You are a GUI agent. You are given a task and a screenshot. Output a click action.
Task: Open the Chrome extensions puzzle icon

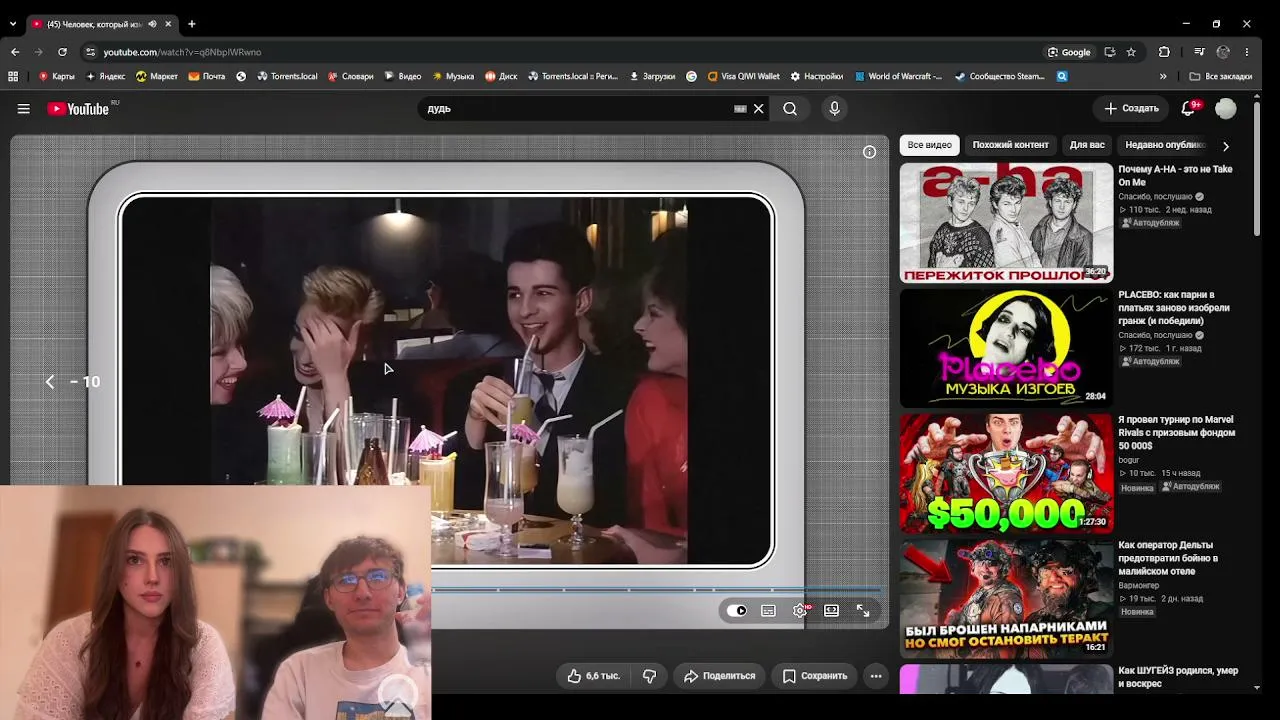click(x=1164, y=52)
